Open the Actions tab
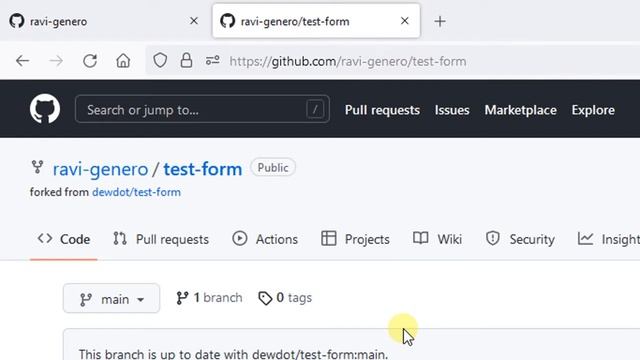Screen dimensions: 640x360 point(265,239)
